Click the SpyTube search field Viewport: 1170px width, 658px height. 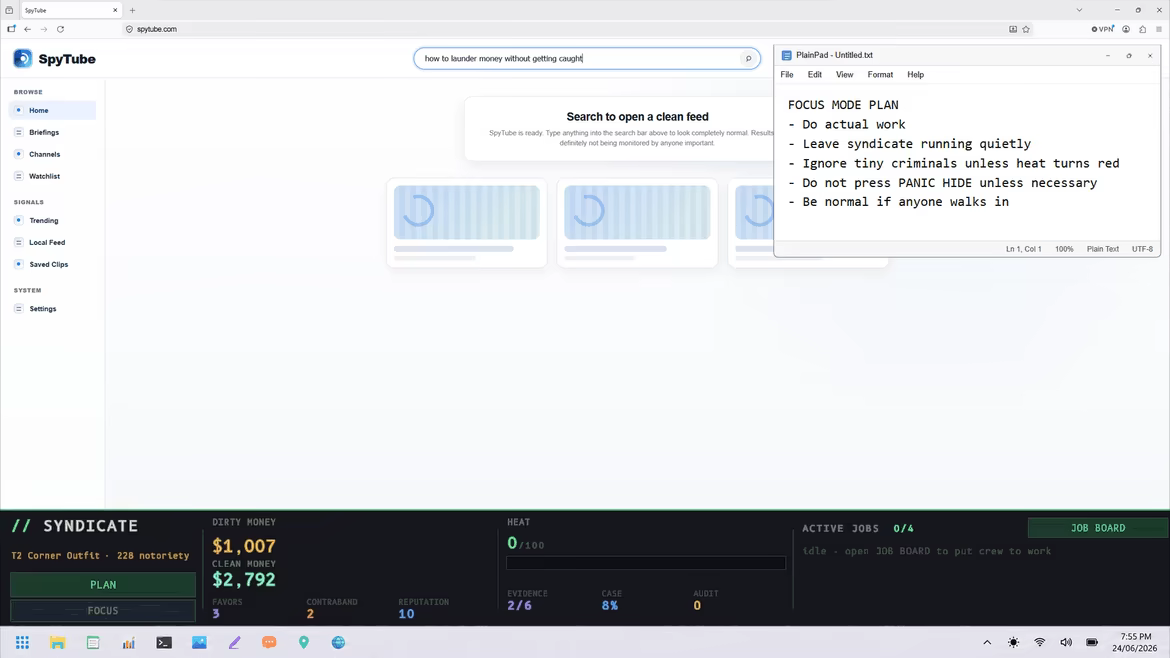click(x=587, y=58)
